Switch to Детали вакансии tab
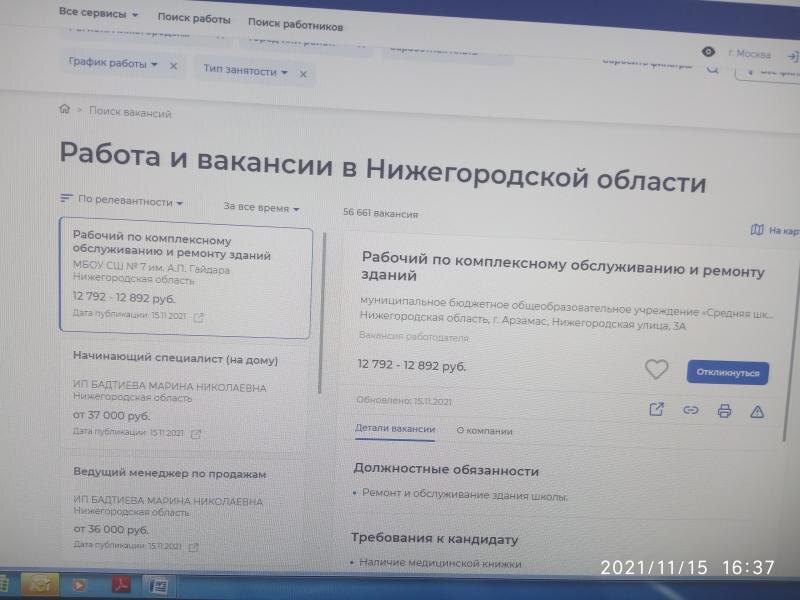The height and width of the screenshot is (600, 800). 395,429
